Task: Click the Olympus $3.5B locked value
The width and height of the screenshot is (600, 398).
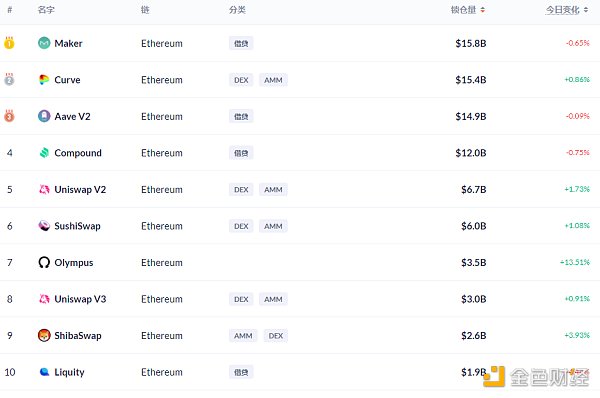Action: (473, 263)
